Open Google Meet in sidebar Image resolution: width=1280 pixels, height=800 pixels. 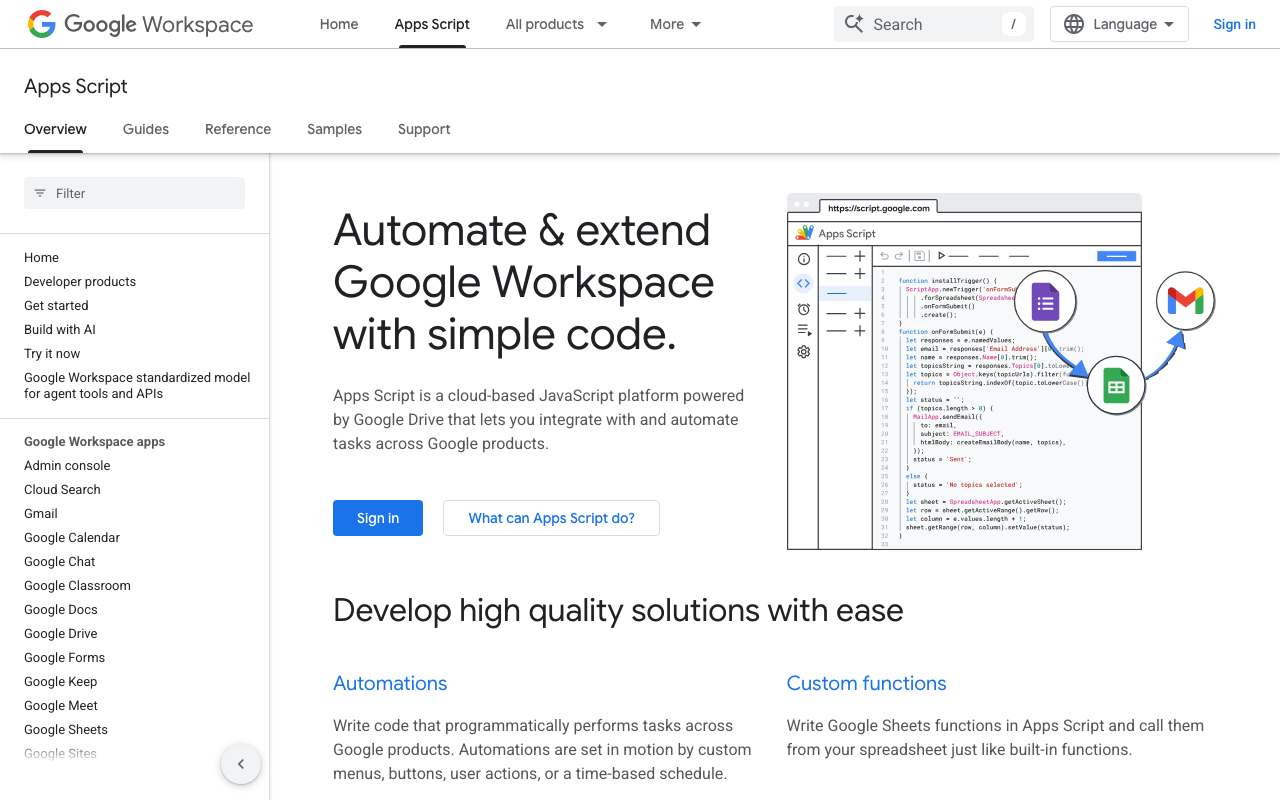point(61,706)
